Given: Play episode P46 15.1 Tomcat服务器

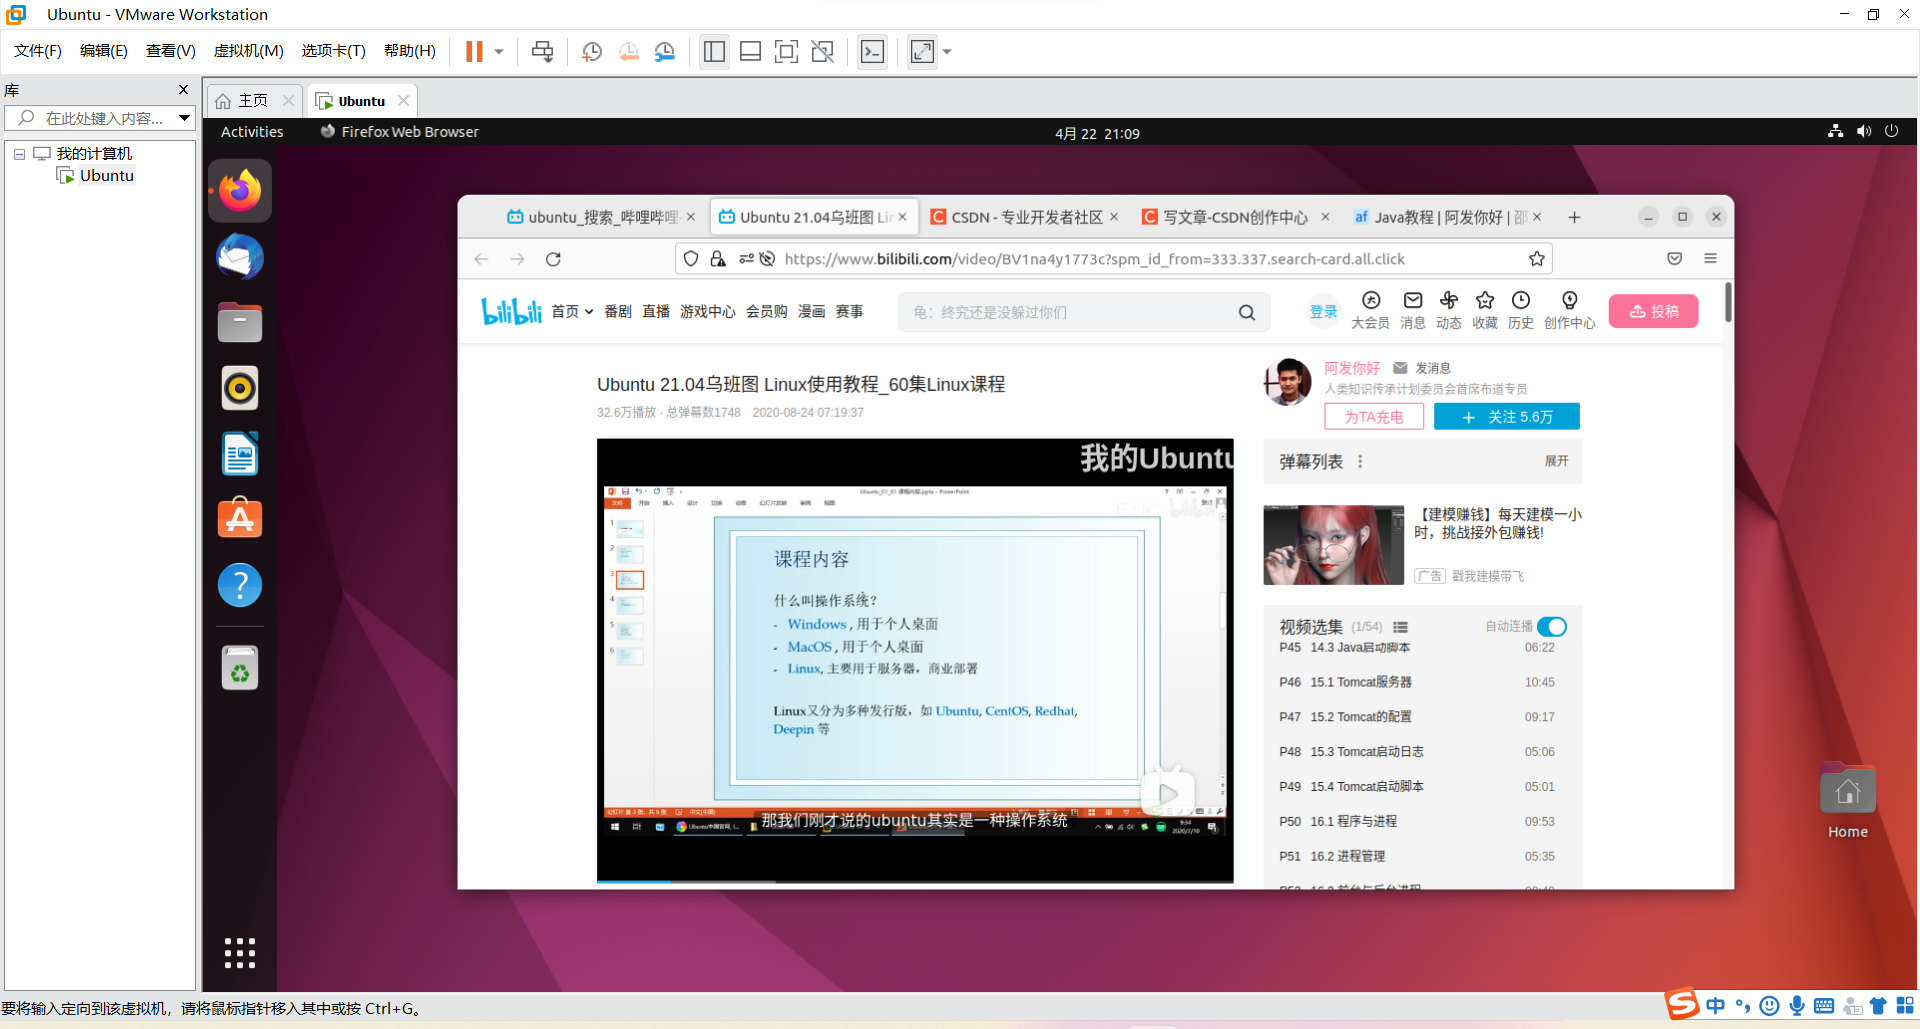Looking at the screenshot, I should (x=1417, y=682).
